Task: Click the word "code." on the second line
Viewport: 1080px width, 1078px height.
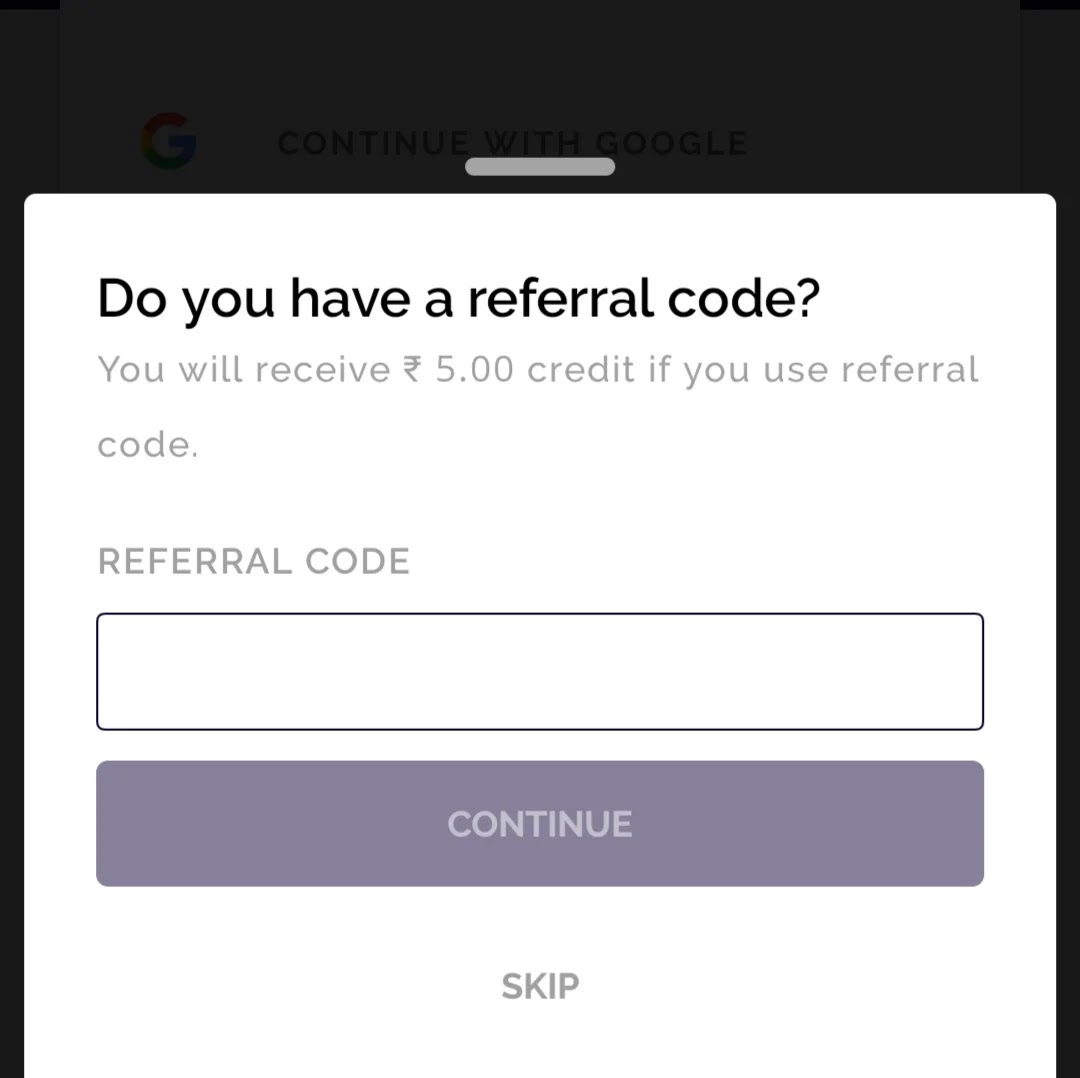Action: click(x=147, y=445)
